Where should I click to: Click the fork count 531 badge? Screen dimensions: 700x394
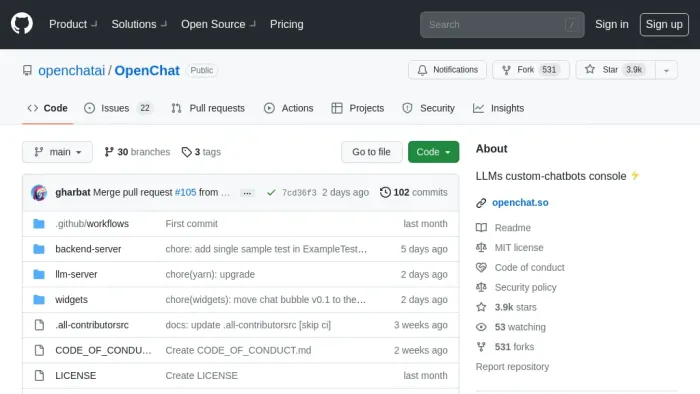tap(549, 70)
